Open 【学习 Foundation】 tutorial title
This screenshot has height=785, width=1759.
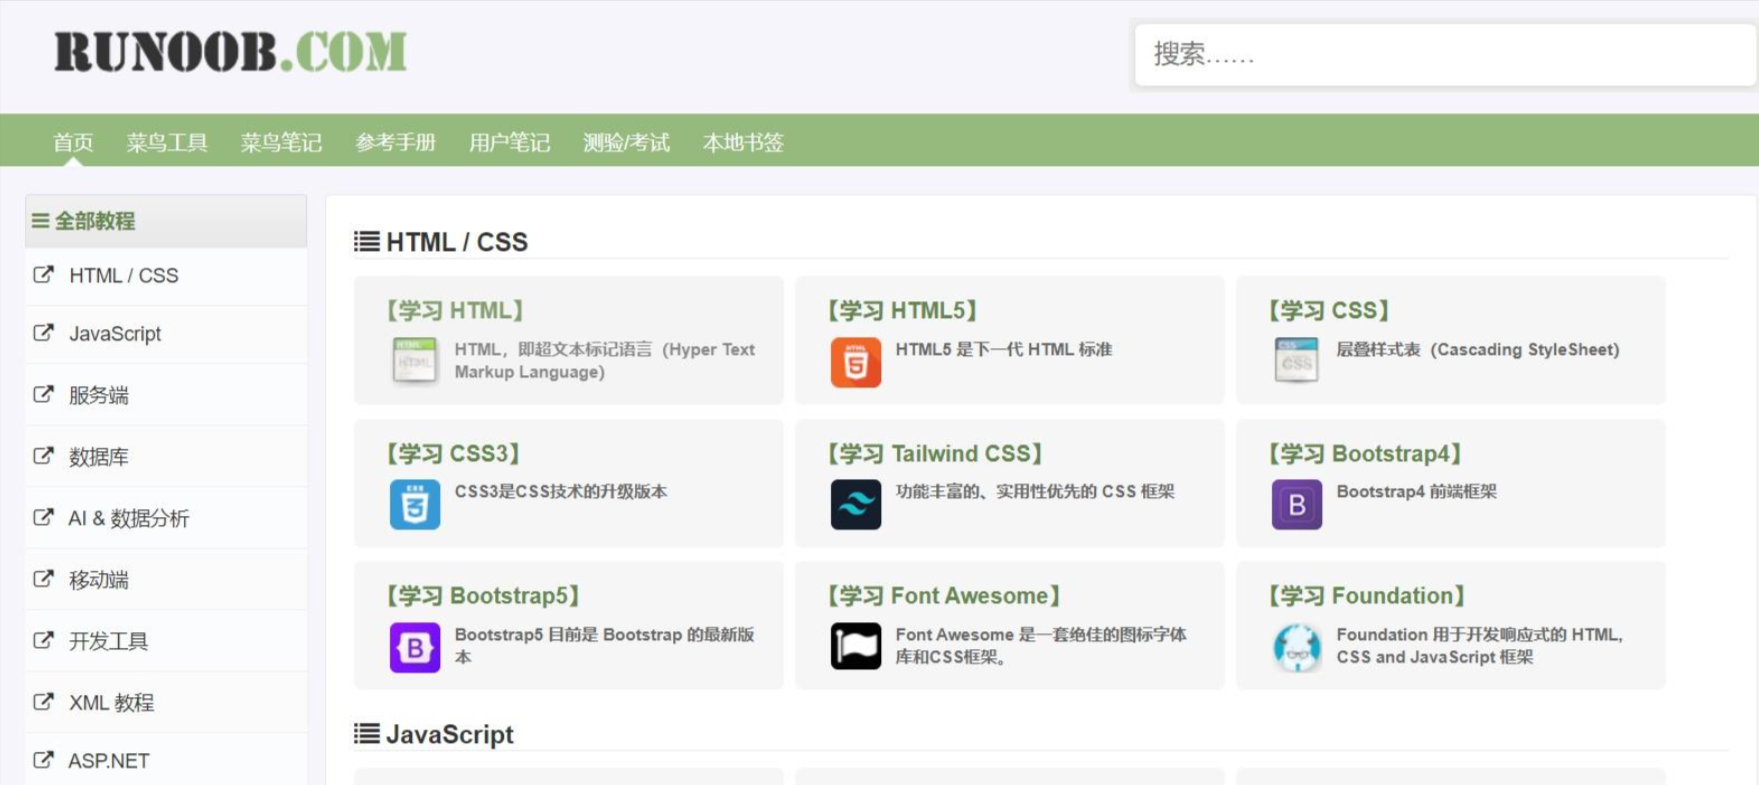coord(1368,596)
